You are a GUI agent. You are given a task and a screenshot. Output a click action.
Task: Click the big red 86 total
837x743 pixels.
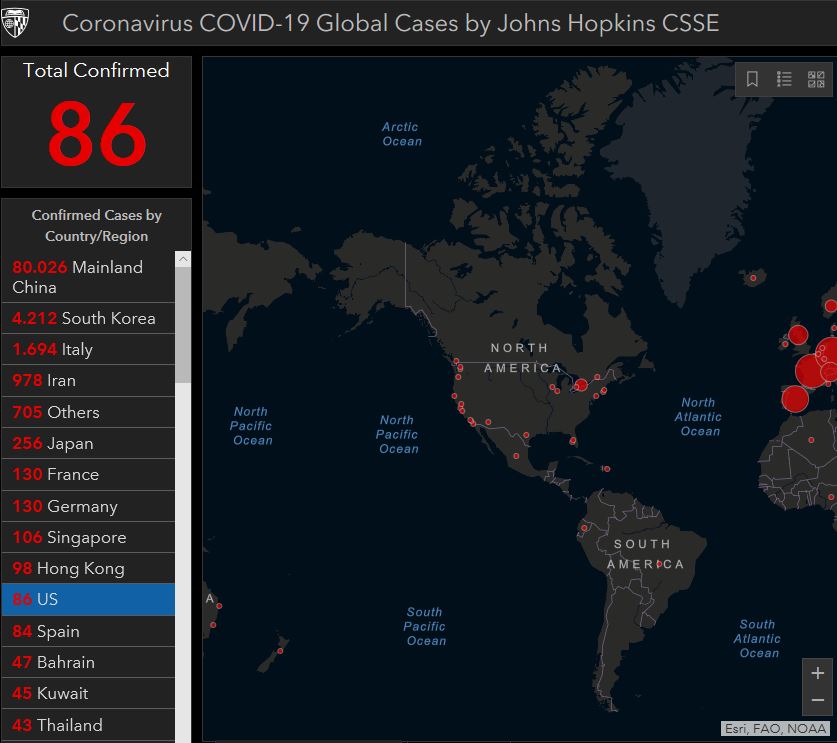tap(97, 133)
